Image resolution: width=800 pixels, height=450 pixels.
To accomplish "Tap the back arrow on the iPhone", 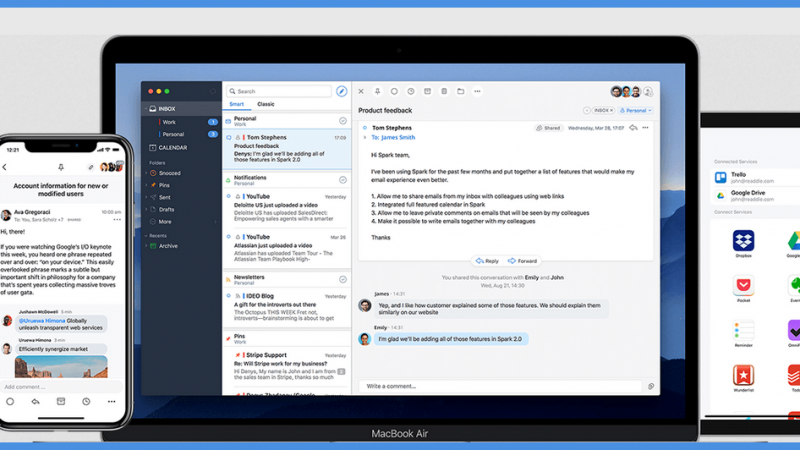I will coord(5,167).
